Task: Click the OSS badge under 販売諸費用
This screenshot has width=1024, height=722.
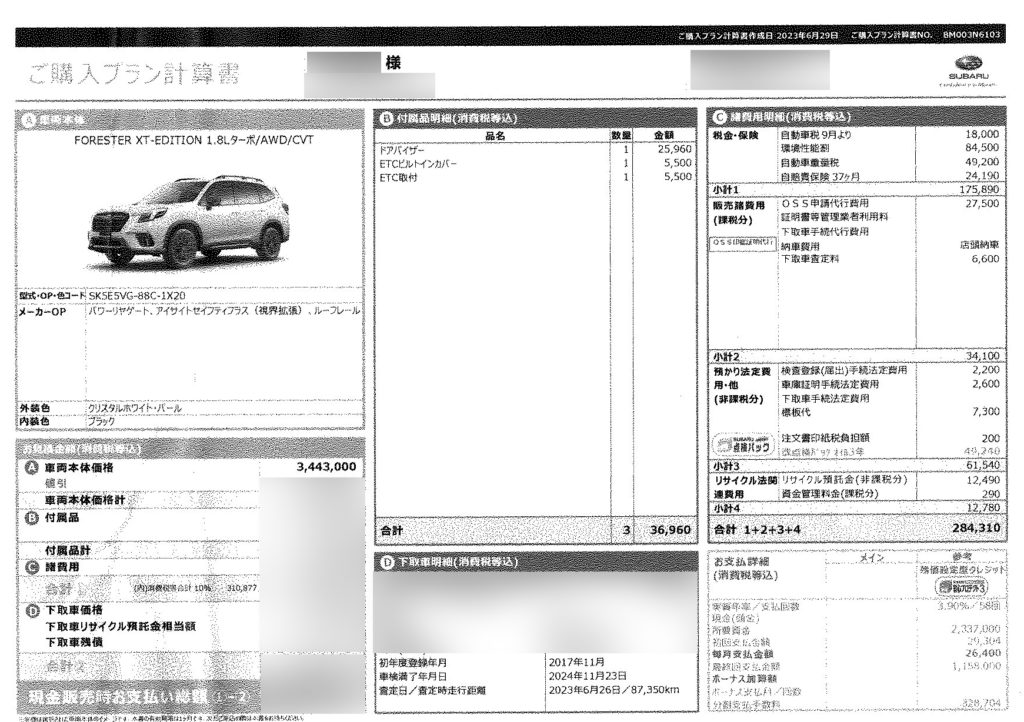Action: (743, 242)
